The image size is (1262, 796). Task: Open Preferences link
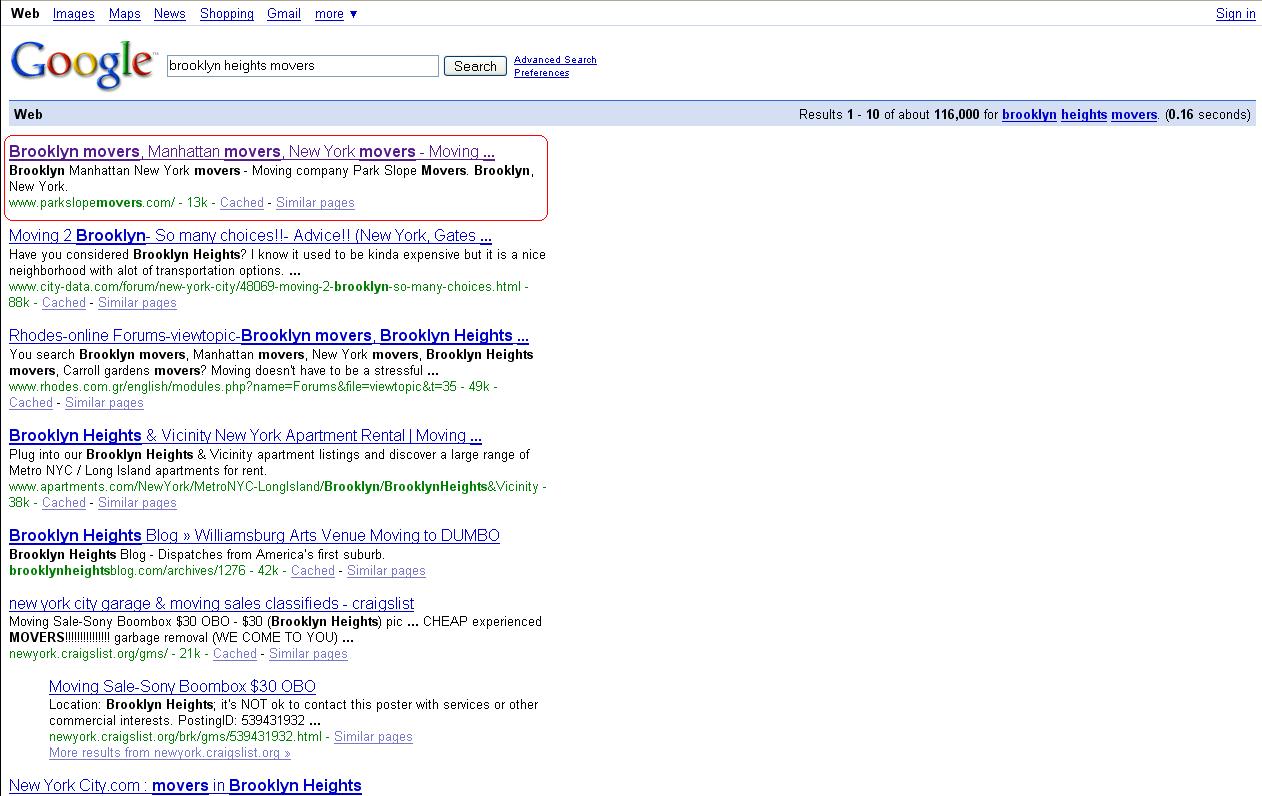(x=541, y=73)
